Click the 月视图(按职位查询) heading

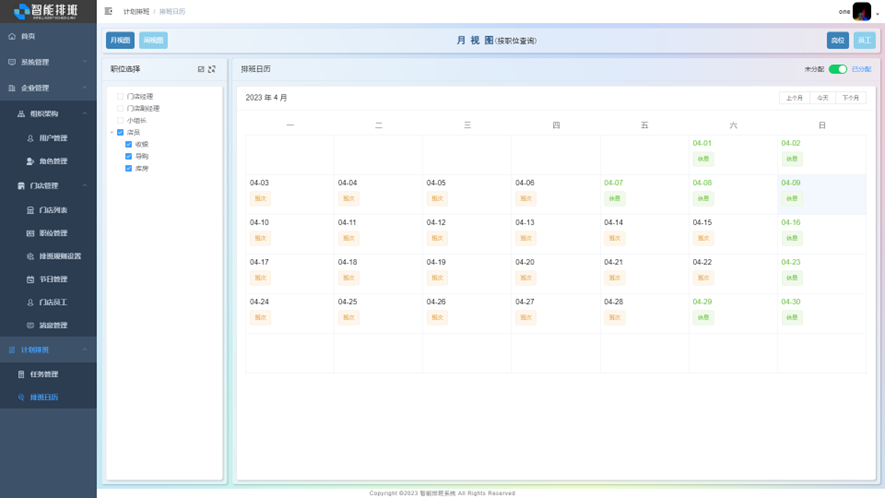(497, 40)
